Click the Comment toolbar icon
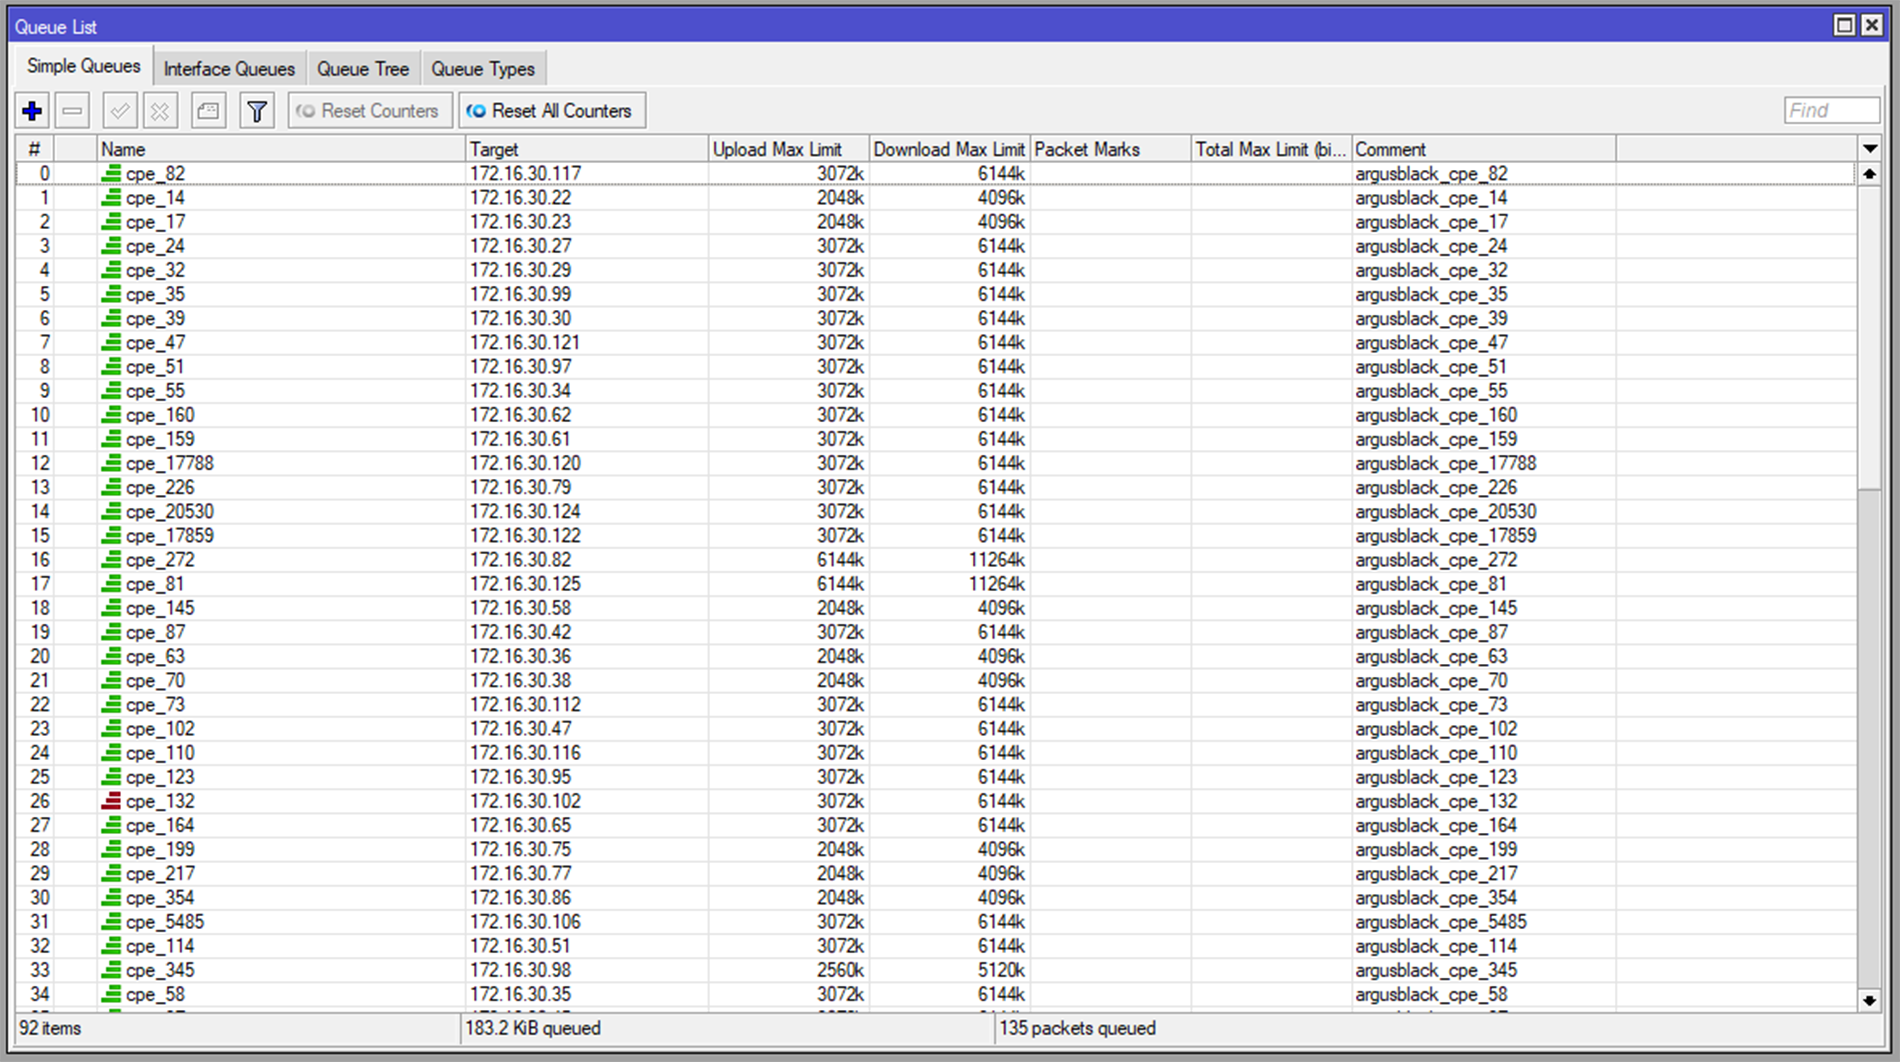 [x=208, y=111]
